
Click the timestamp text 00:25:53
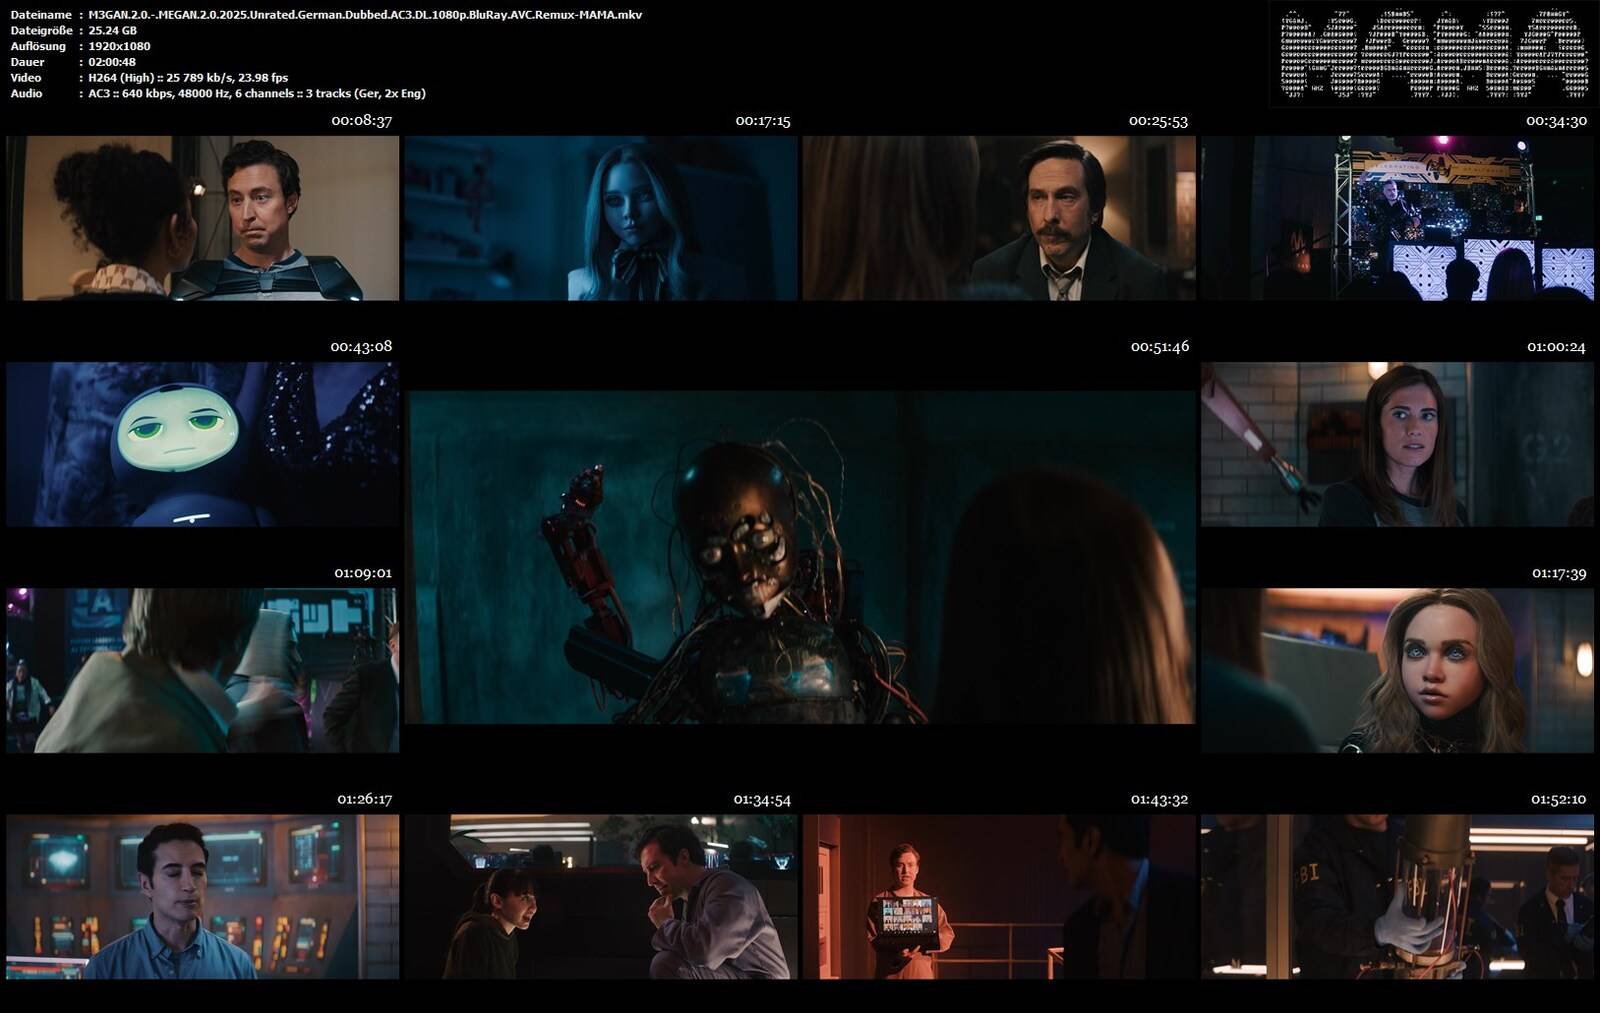1158,120
